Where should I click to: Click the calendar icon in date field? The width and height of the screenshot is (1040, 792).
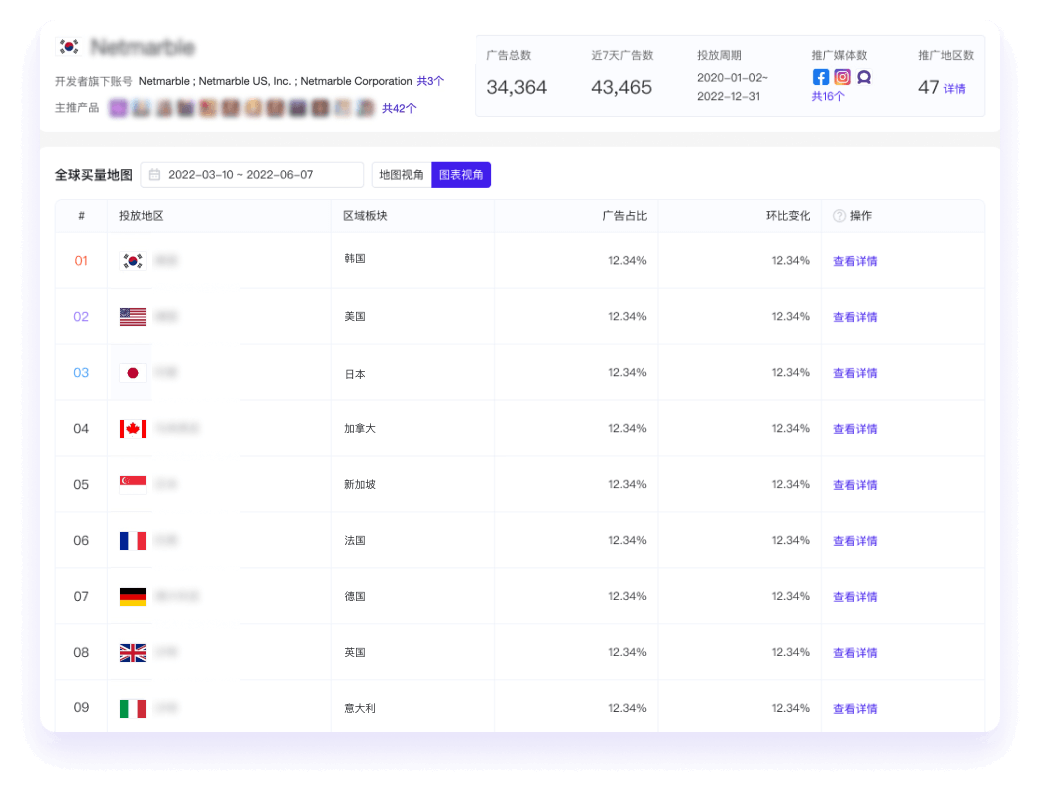click(155, 175)
